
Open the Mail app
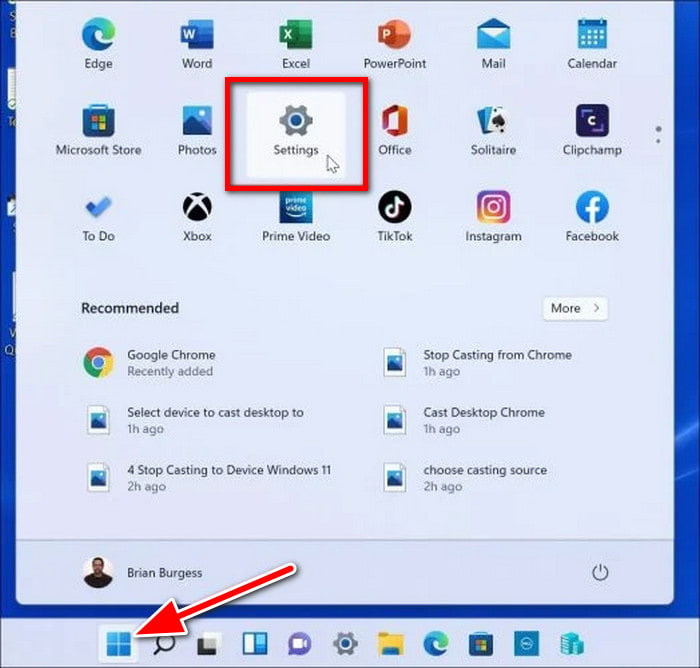coord(493,44)
